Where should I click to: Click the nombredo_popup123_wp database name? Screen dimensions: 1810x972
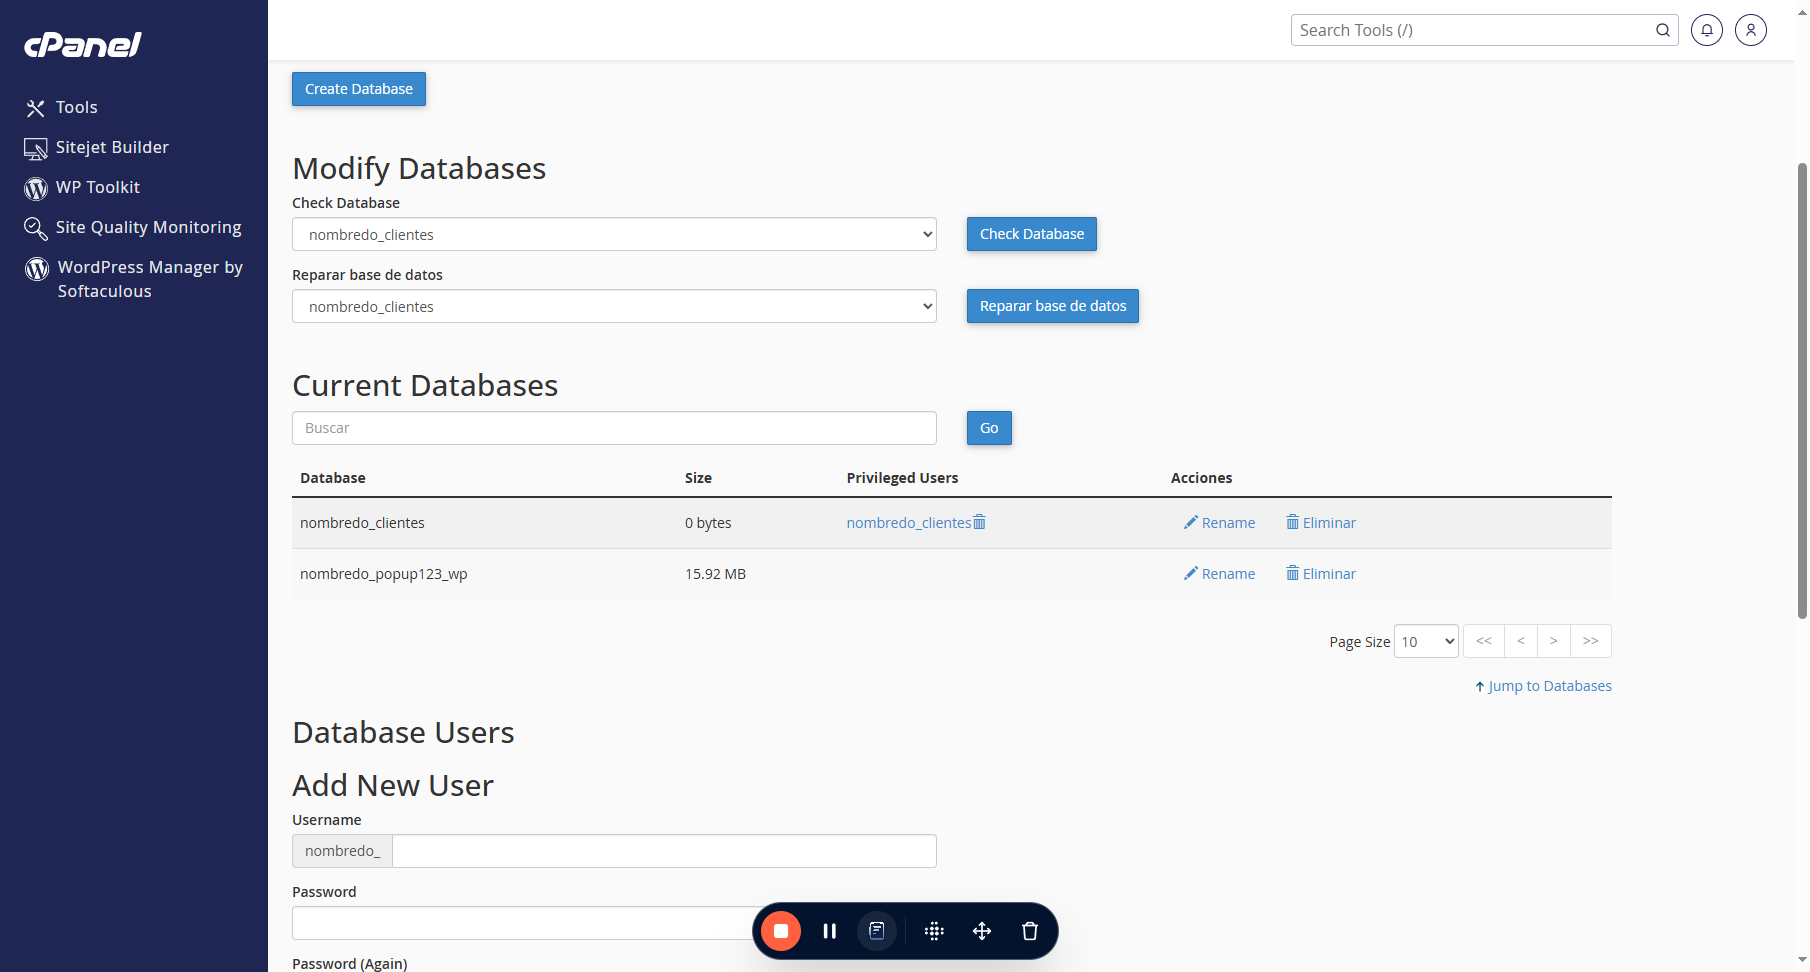click(x=384, y=573)
